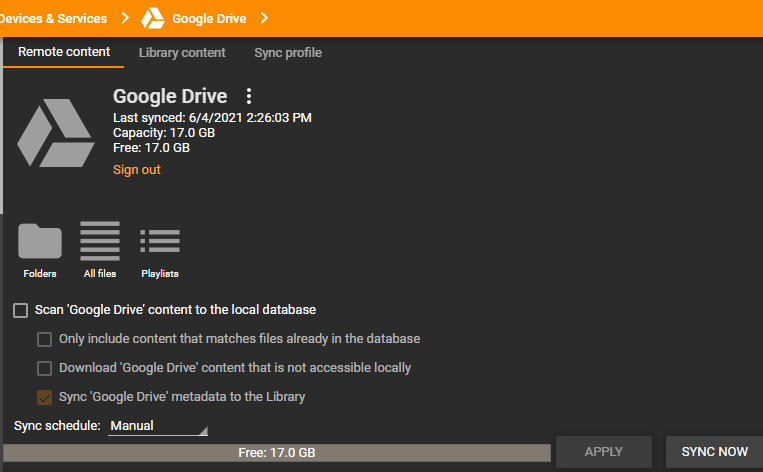Open the three-dot menu beside Google Drive

(249, 97)
